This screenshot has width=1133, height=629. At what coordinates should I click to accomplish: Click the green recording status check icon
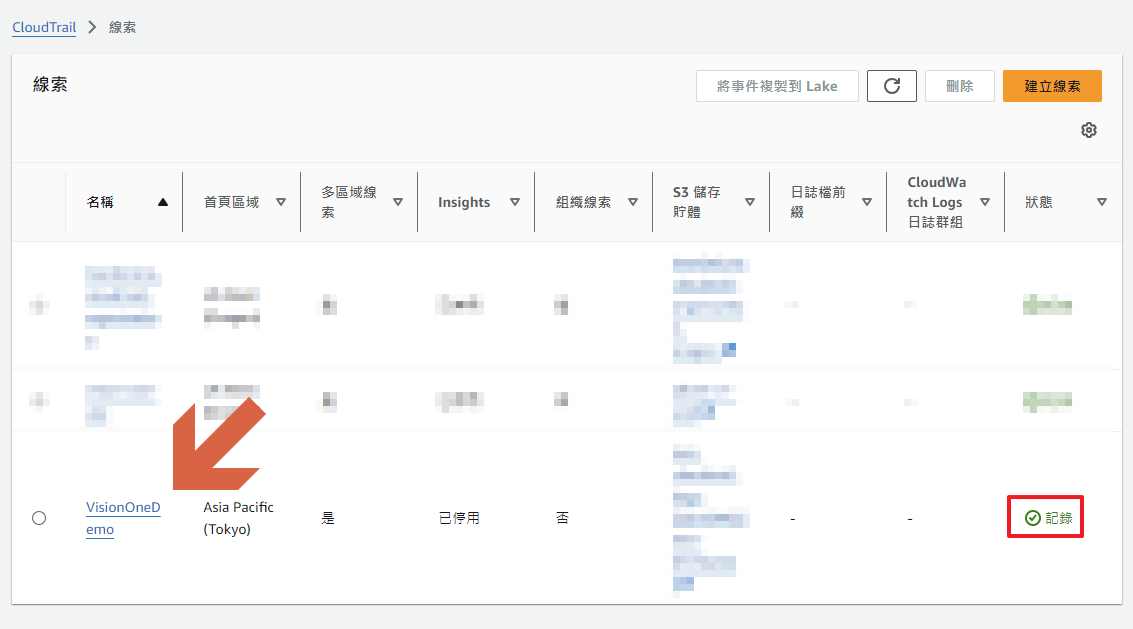tap(1033, 518)
